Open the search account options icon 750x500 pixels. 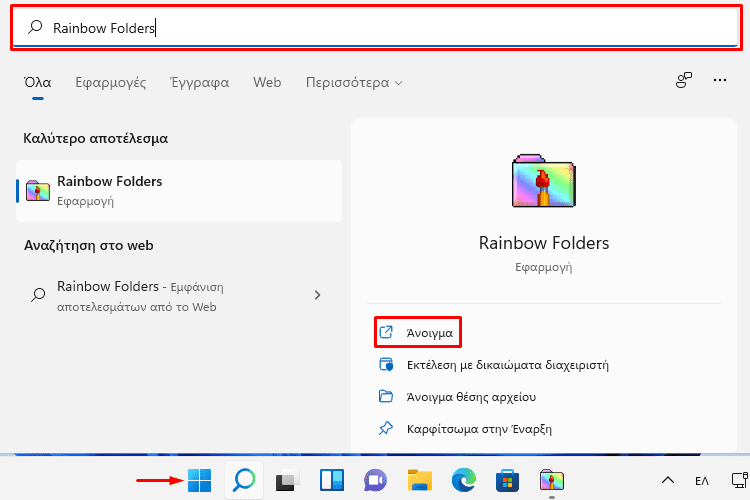tap(684, 80)
